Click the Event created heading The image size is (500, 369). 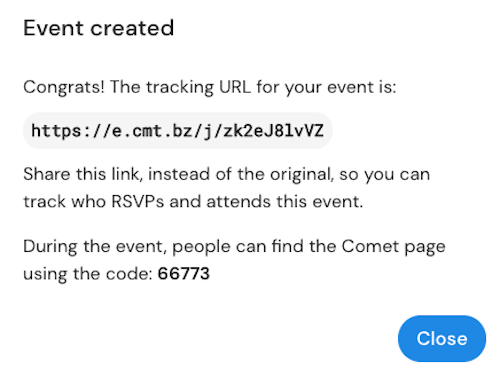99,28
